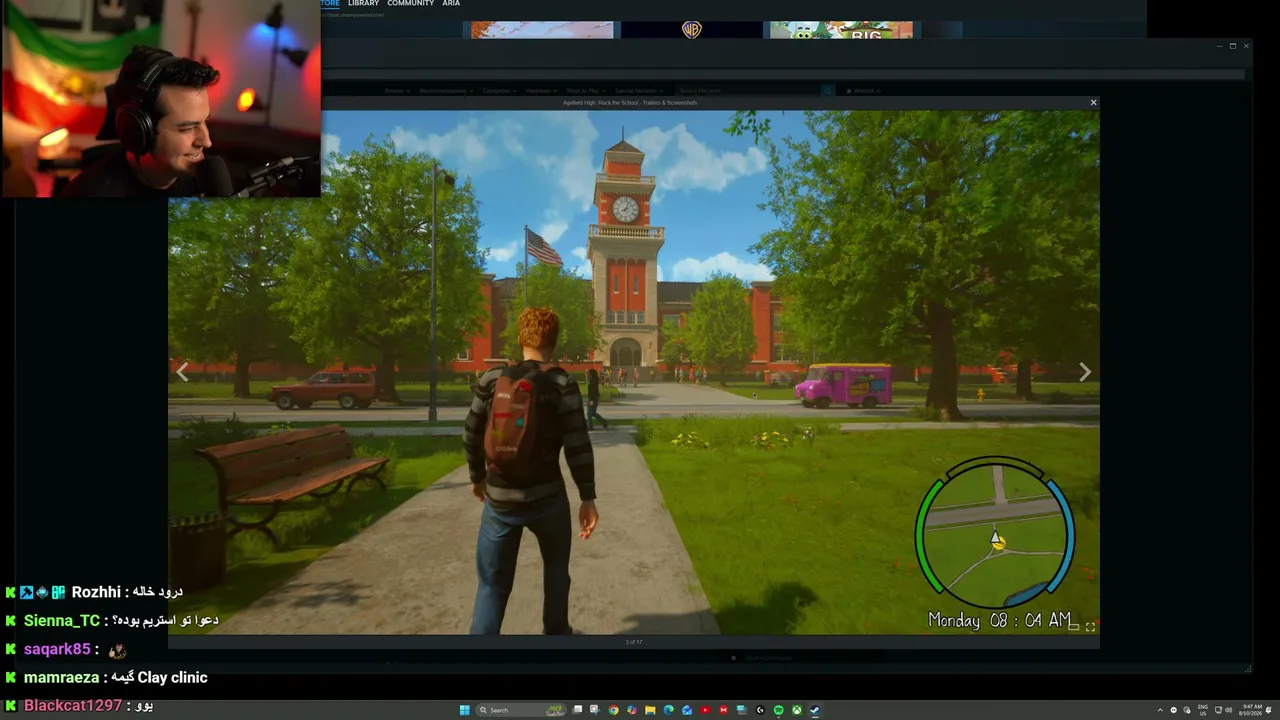
Task: Open the Copilot icon on the taskbar
Action: [632, 710]
